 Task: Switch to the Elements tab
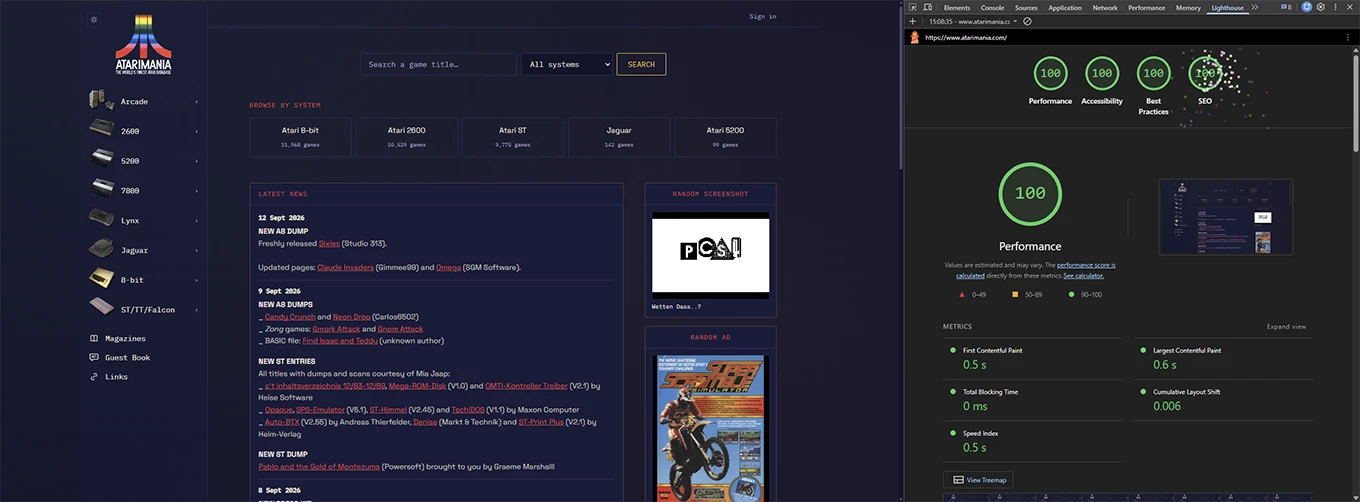coord(957,7)
